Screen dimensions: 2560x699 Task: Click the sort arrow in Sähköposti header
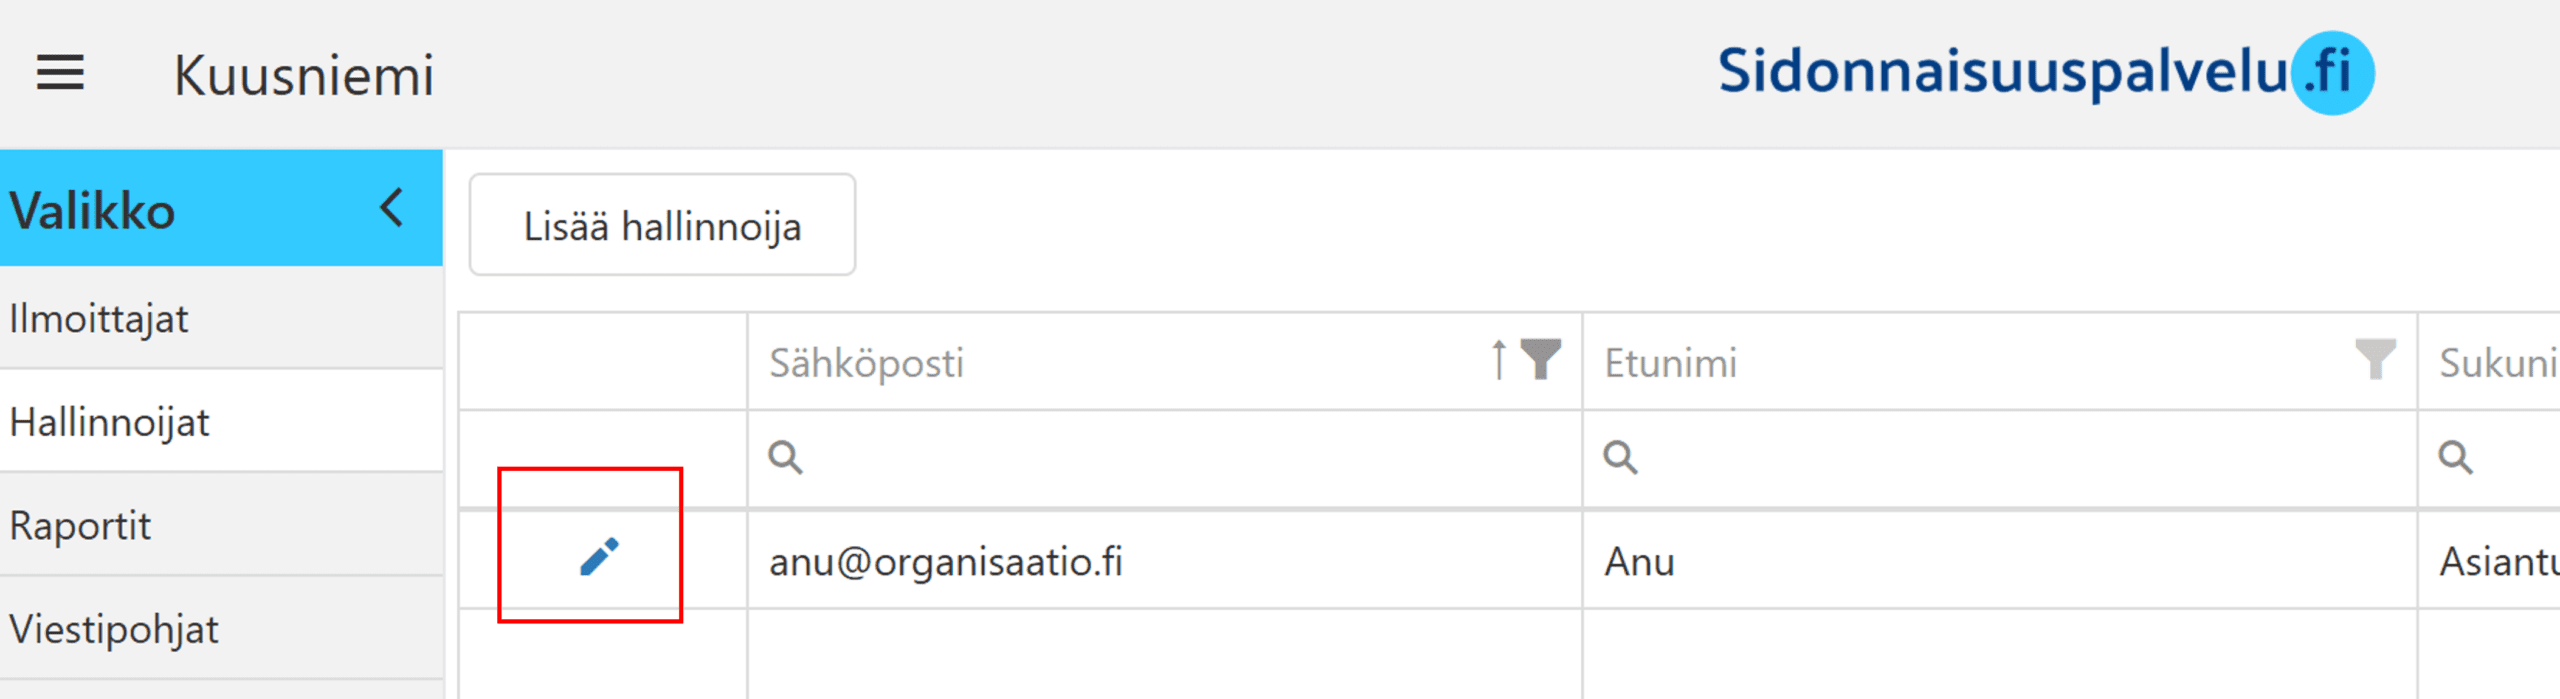(1498, 360)
